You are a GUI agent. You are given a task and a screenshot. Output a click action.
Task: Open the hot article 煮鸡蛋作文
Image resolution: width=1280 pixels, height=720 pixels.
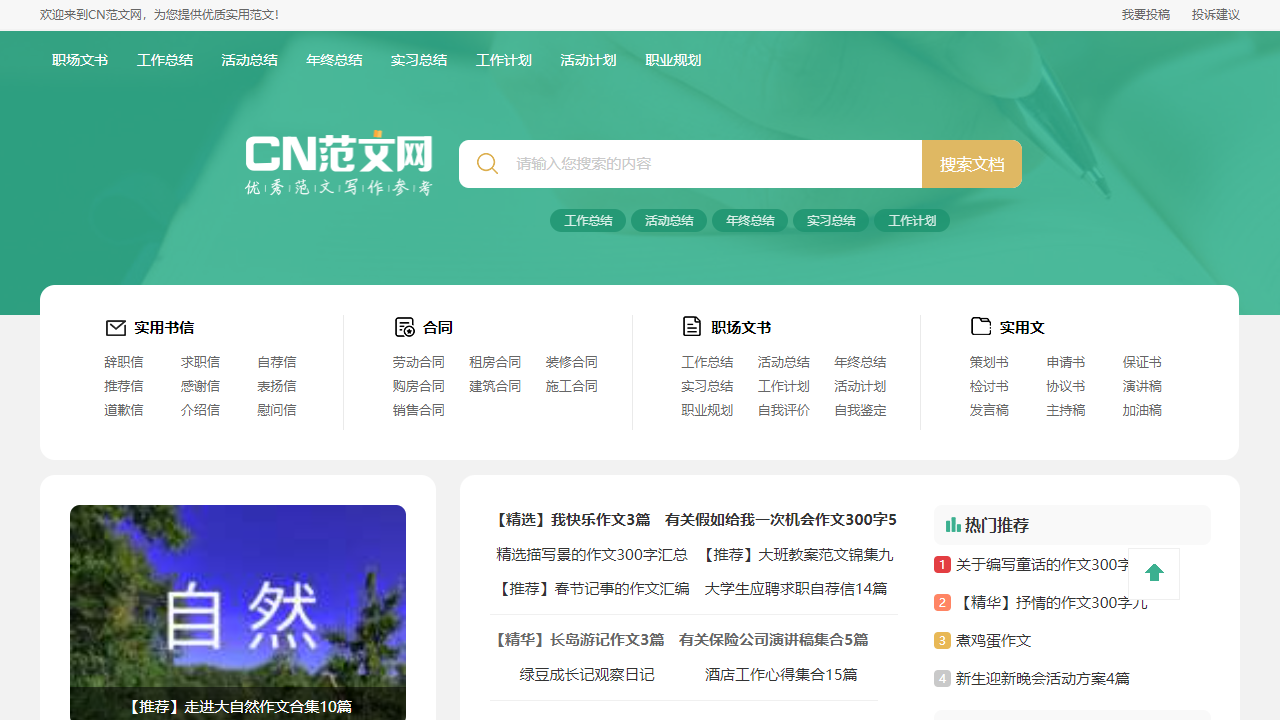991,640
